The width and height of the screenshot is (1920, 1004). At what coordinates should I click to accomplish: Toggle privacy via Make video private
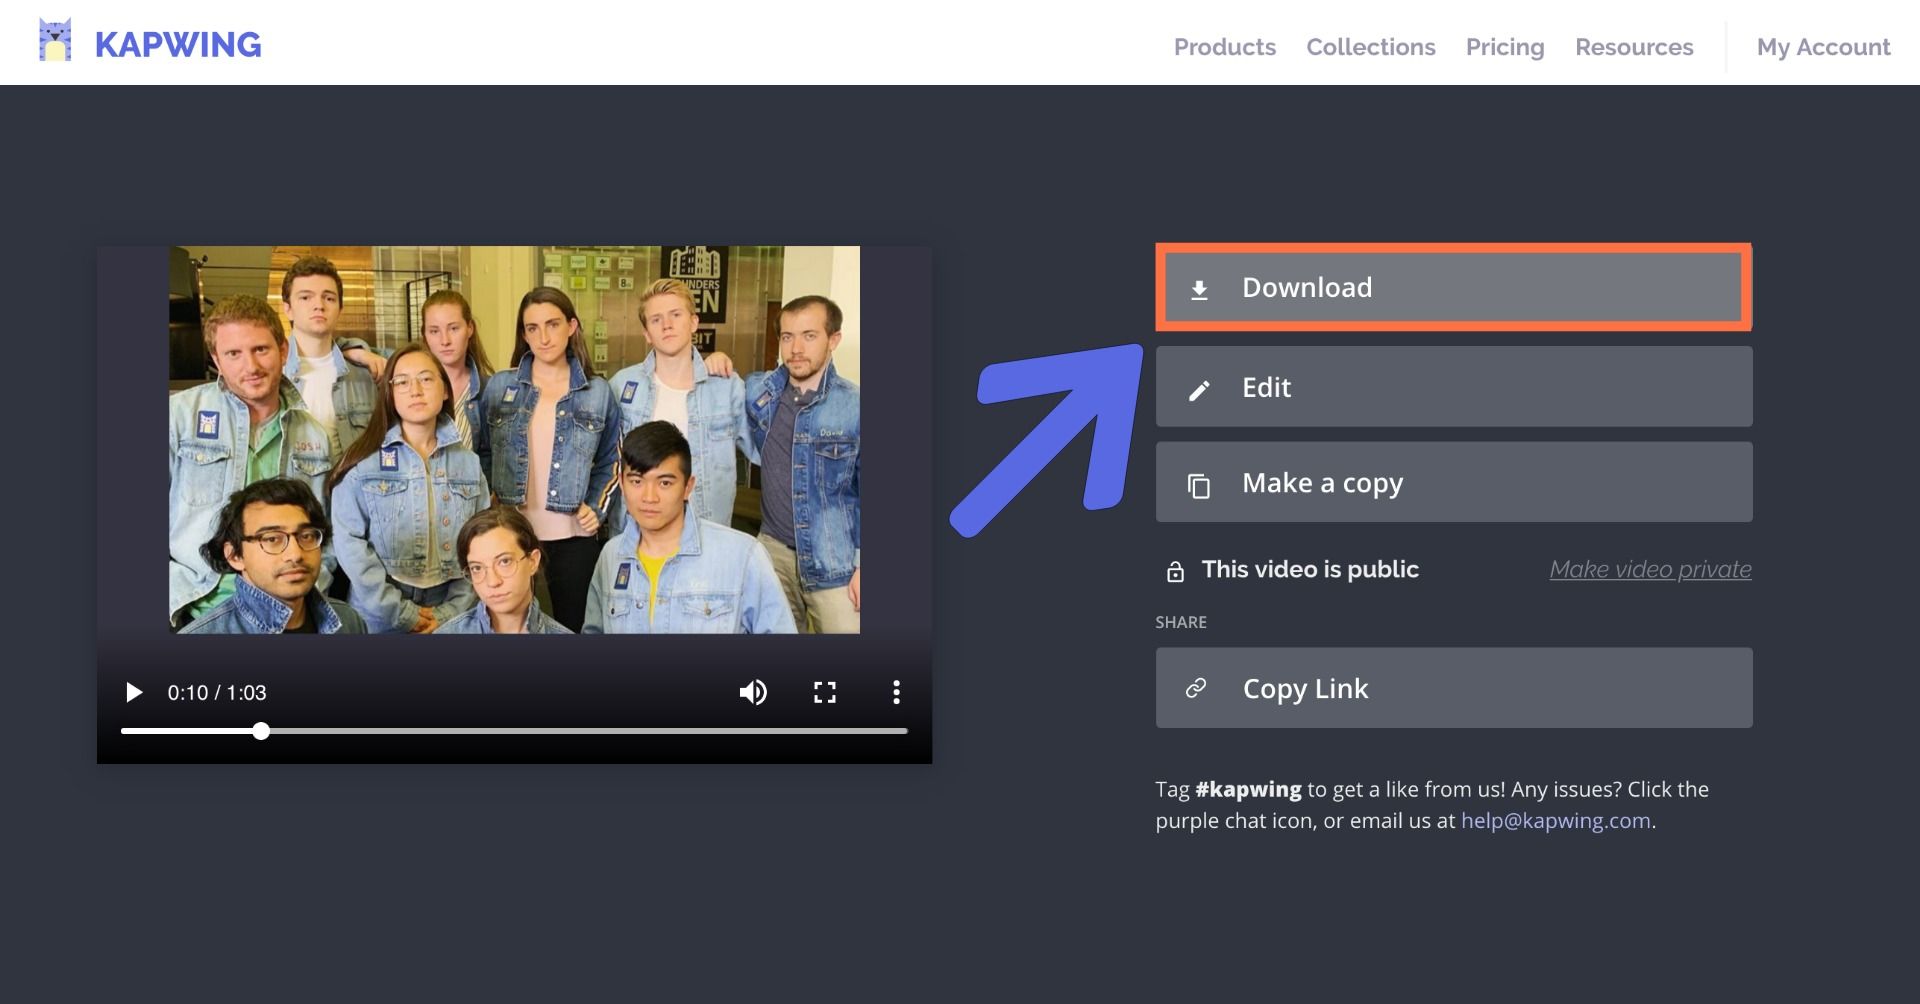[1650, 569]
